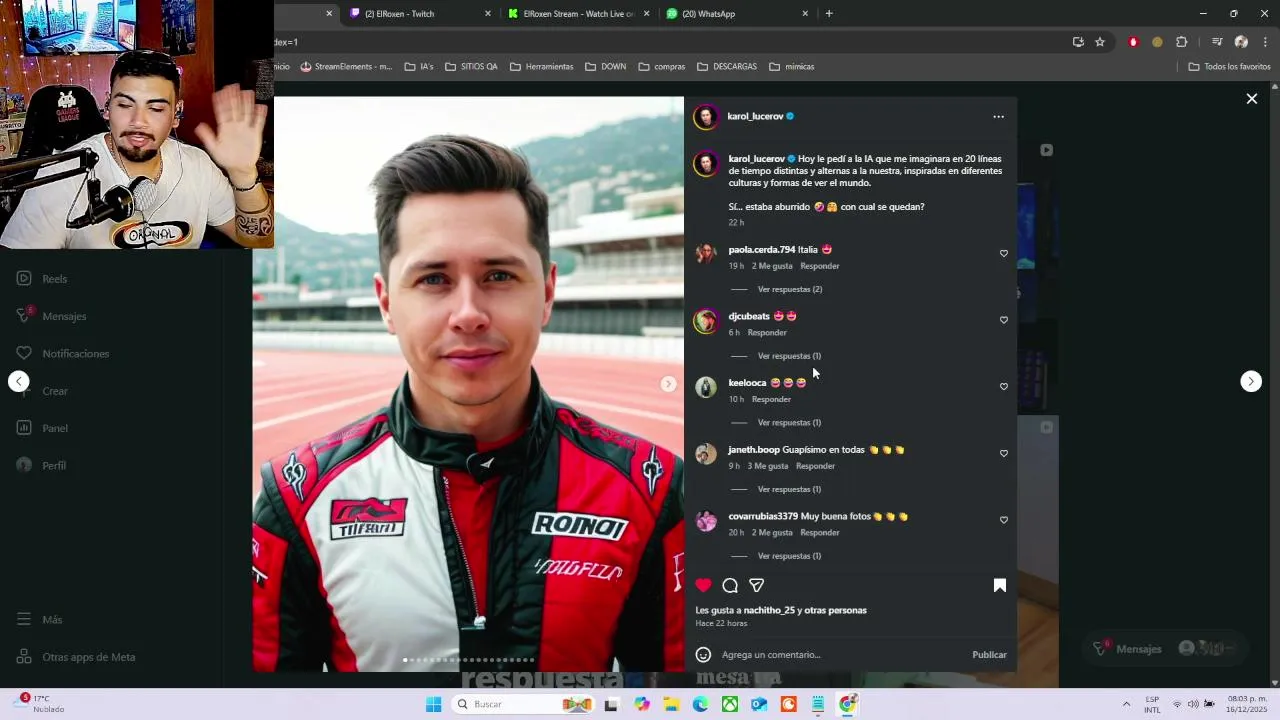The height and width of the screenshot is (720, 1280).
Task: Open Mensajes in the Instagram sidebar
Action: pyautogui.click(x=51, y=316)
